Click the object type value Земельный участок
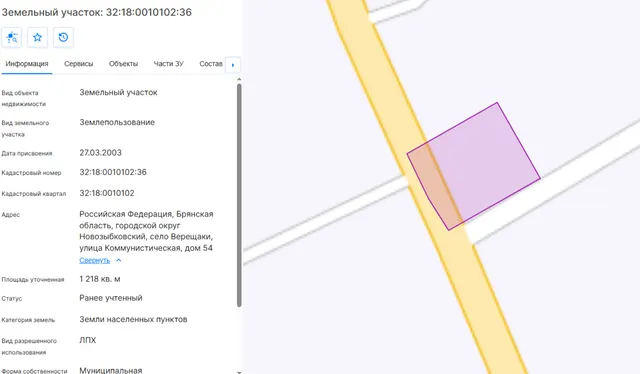The height and width of the screenshot is (374, 640). (118, 92)
